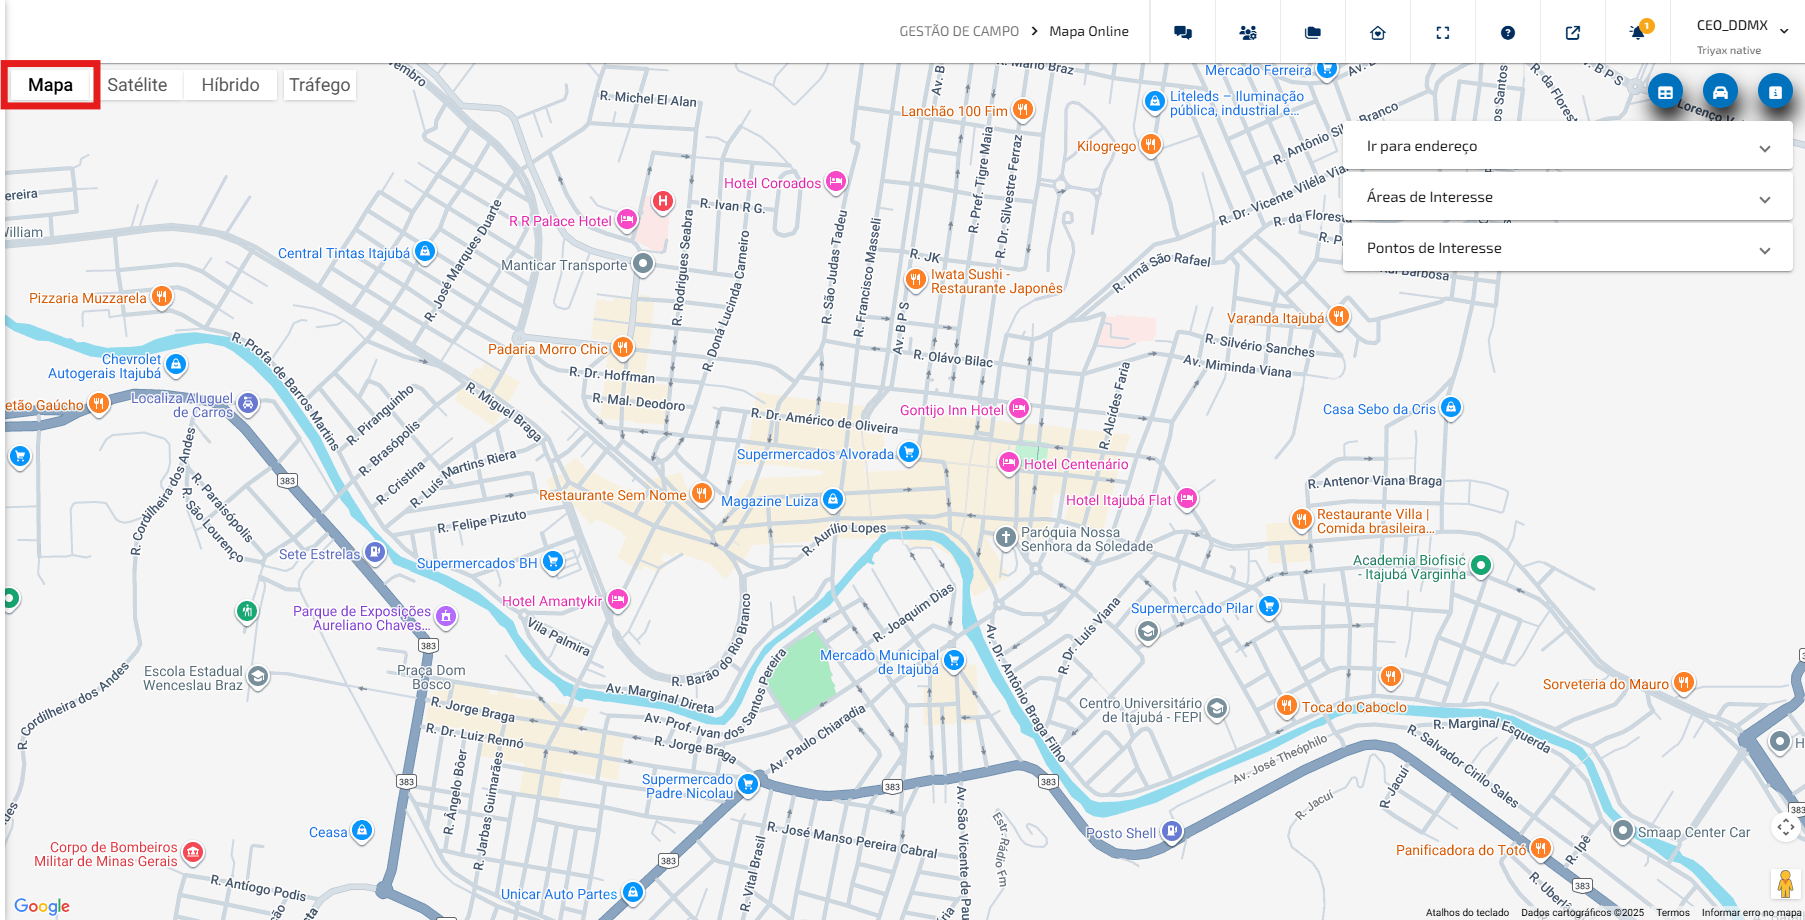Click the blue info round button on map
The height and width of the screenshot is (920, 1805).
[x=1775, y=92]
